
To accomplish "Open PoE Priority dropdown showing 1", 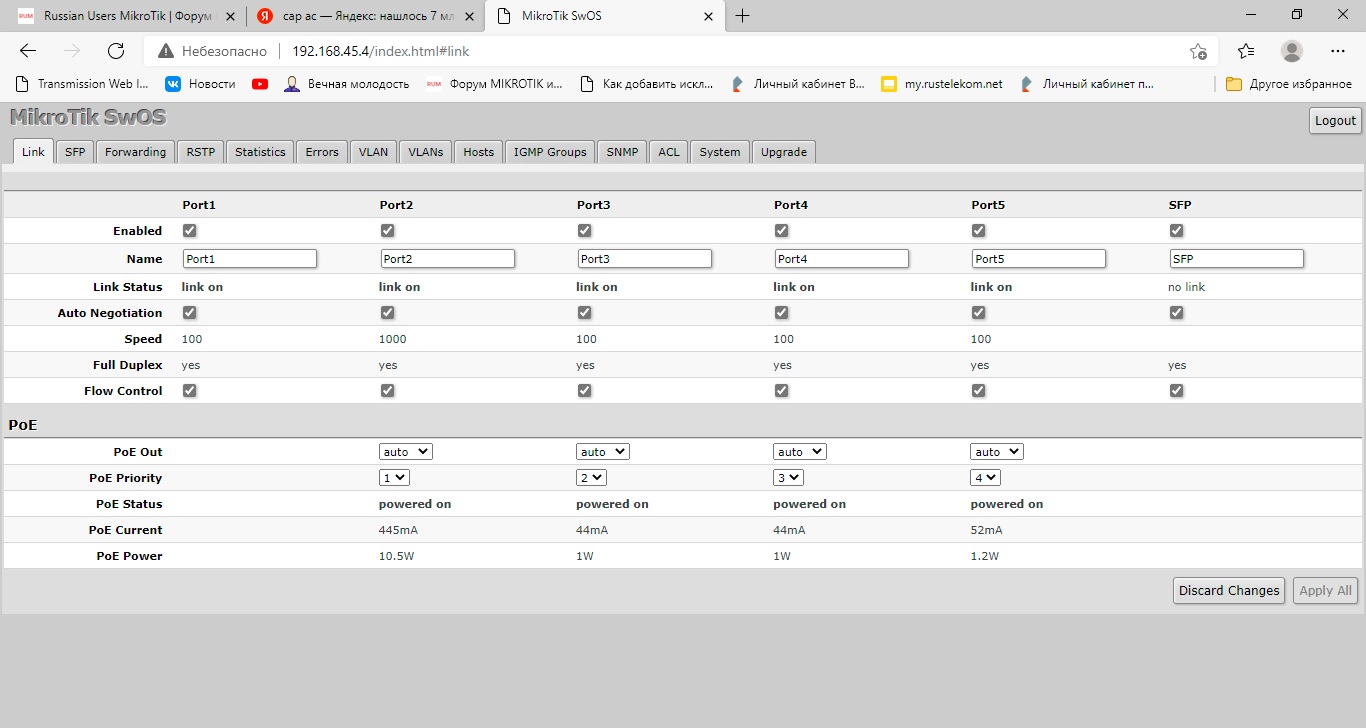I will click(394, 478).
